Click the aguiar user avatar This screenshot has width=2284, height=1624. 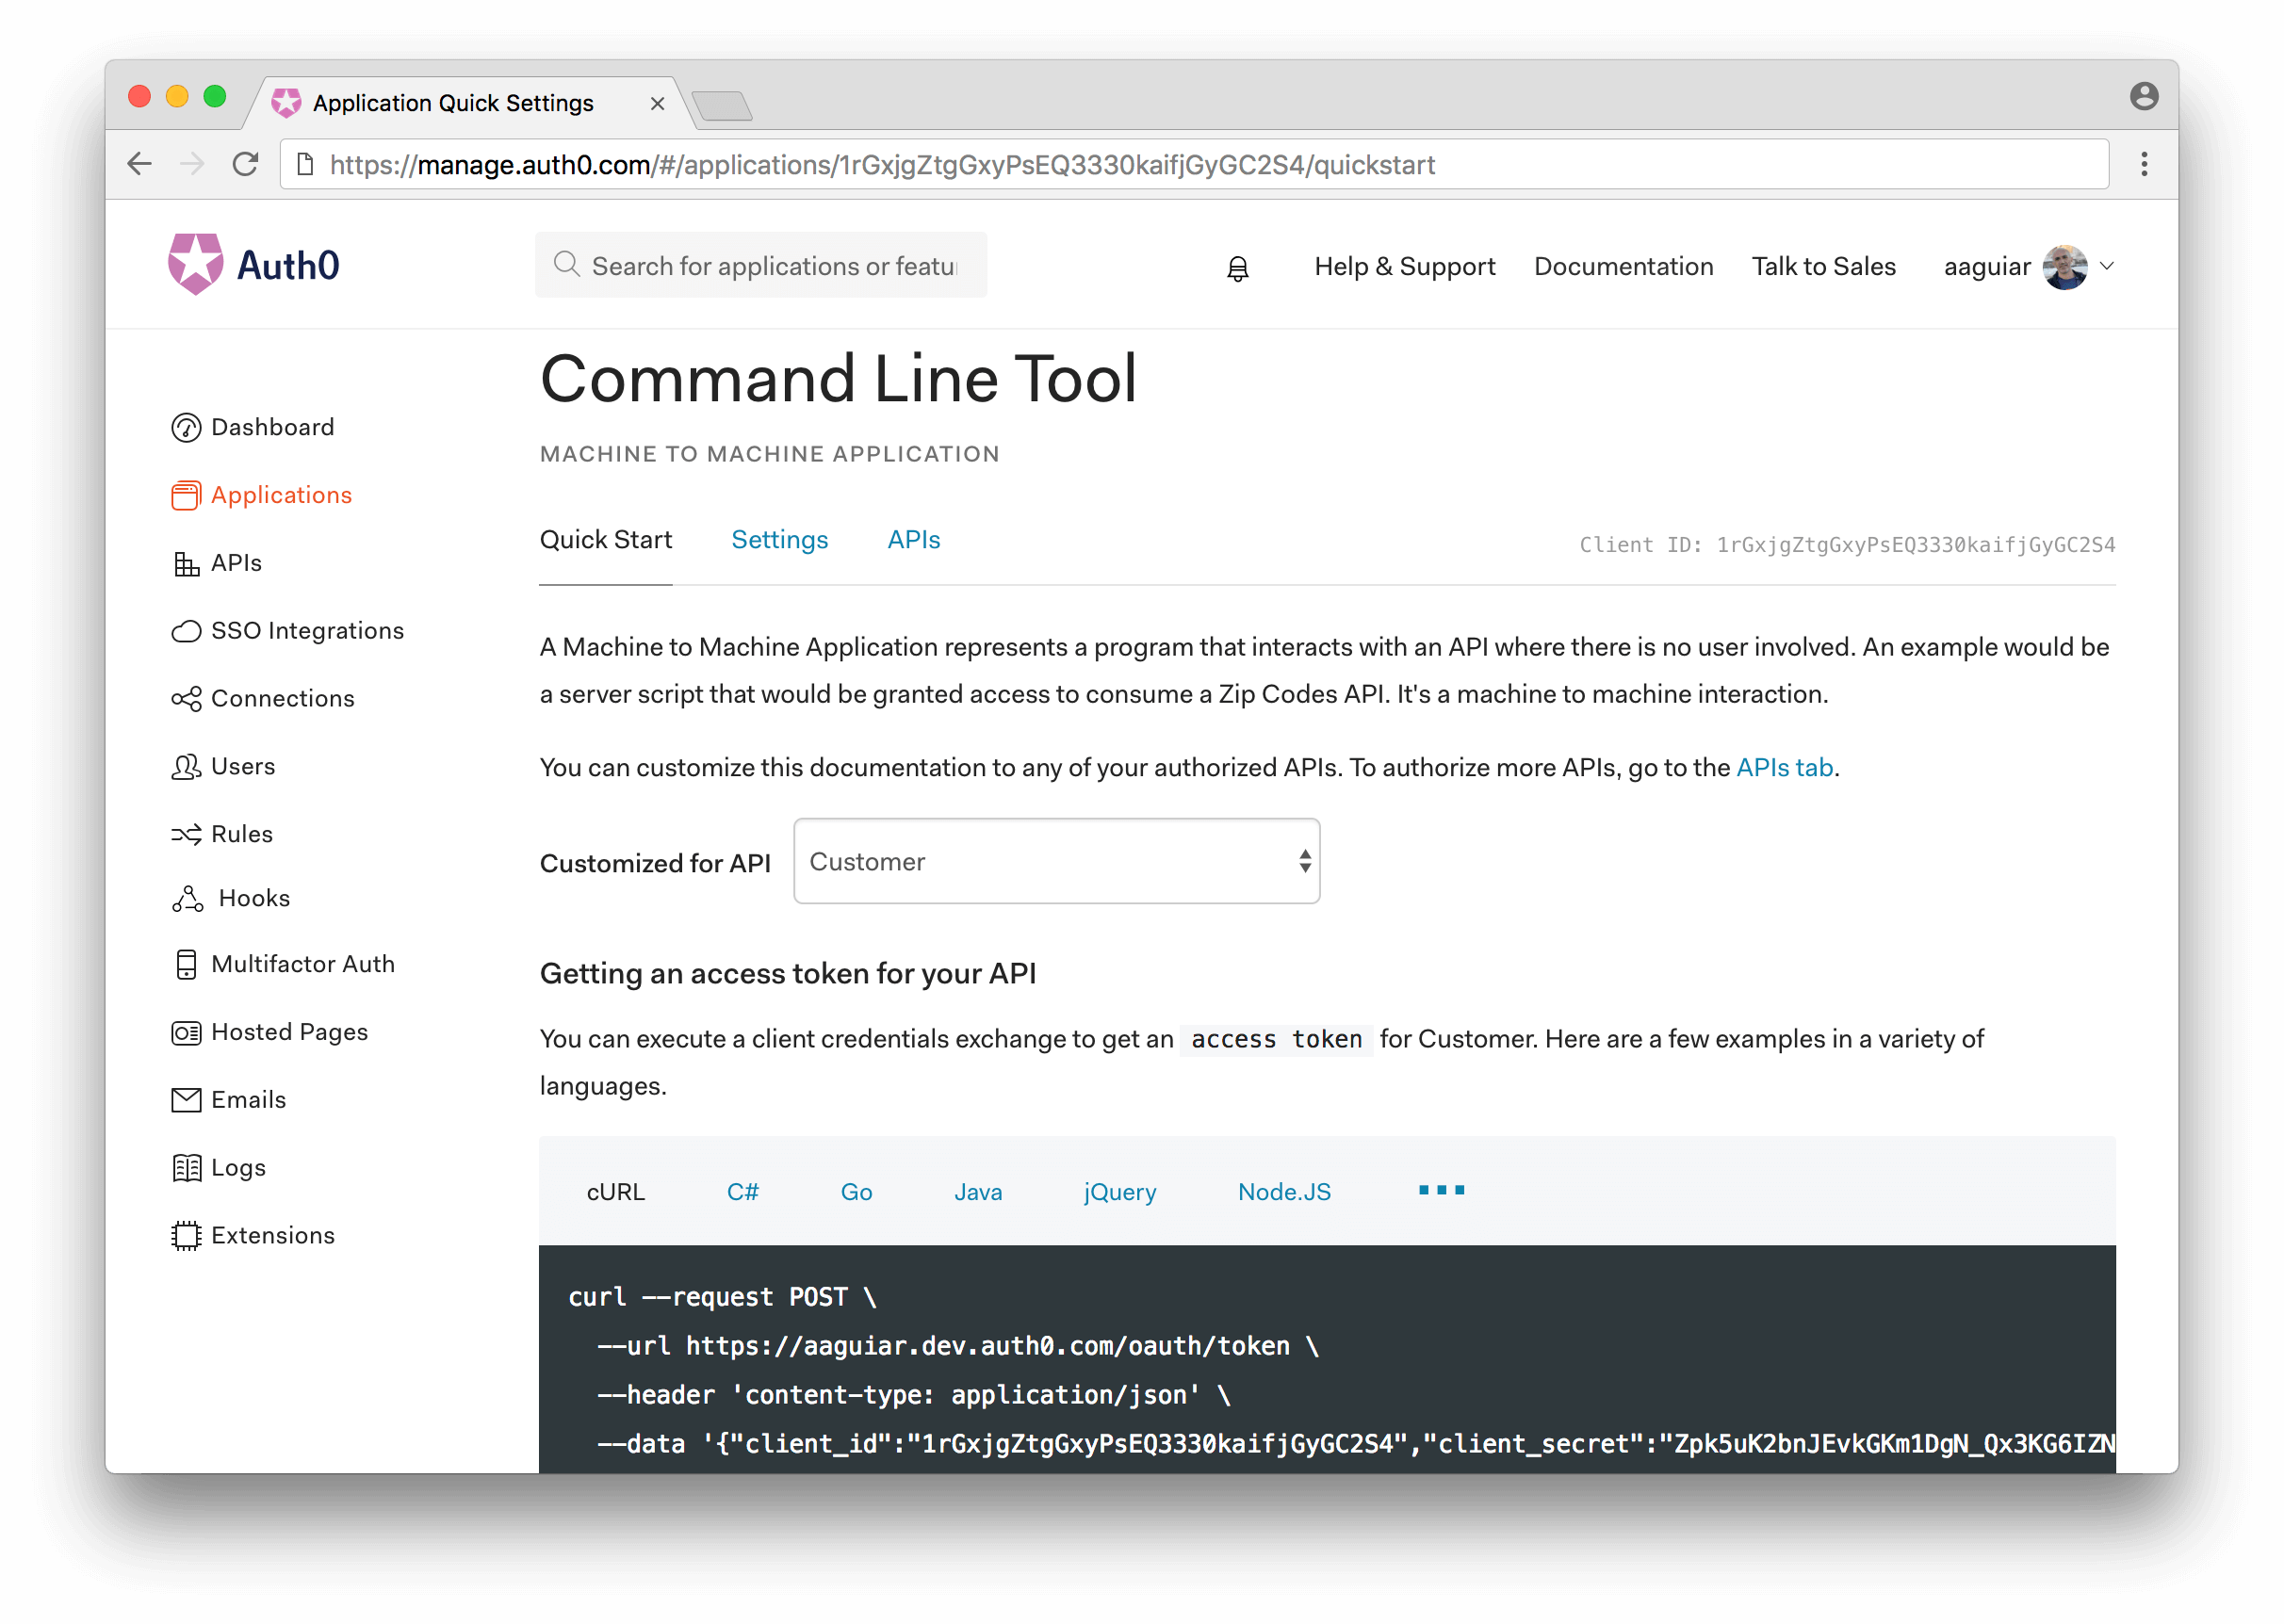point(2064,267)
